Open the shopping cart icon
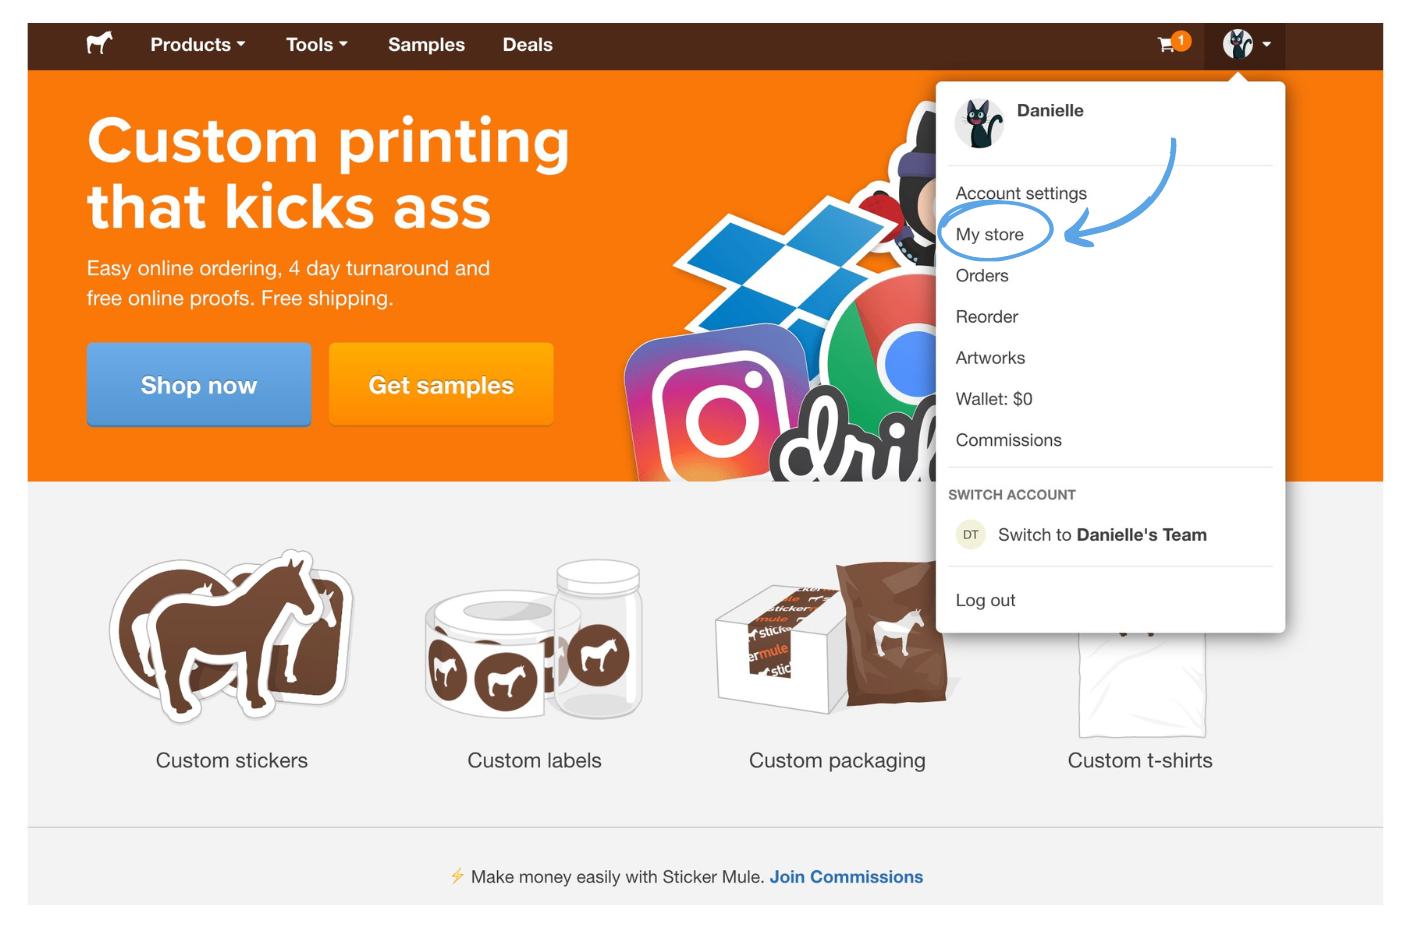The image size is (1418, 940). [1166, 45]
